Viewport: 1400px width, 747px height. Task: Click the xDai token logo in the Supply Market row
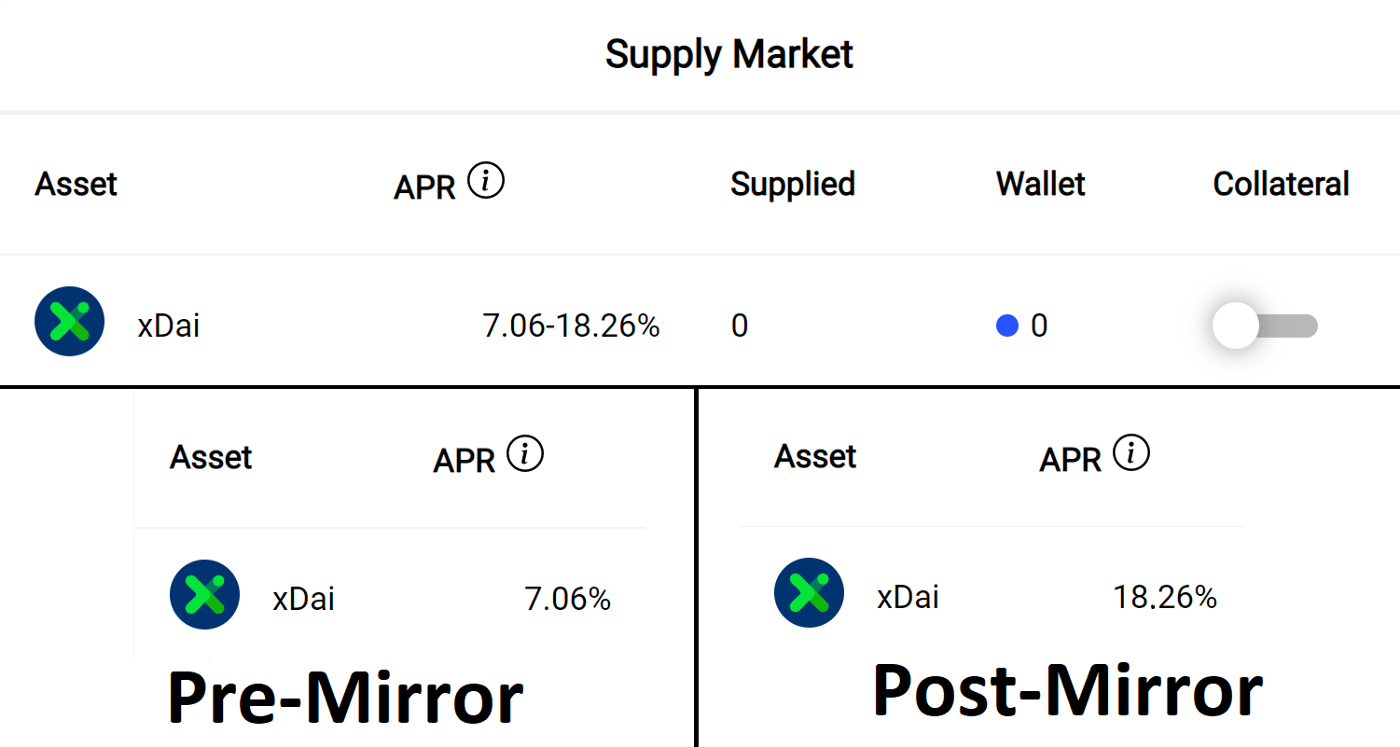[x=70, y=321]
